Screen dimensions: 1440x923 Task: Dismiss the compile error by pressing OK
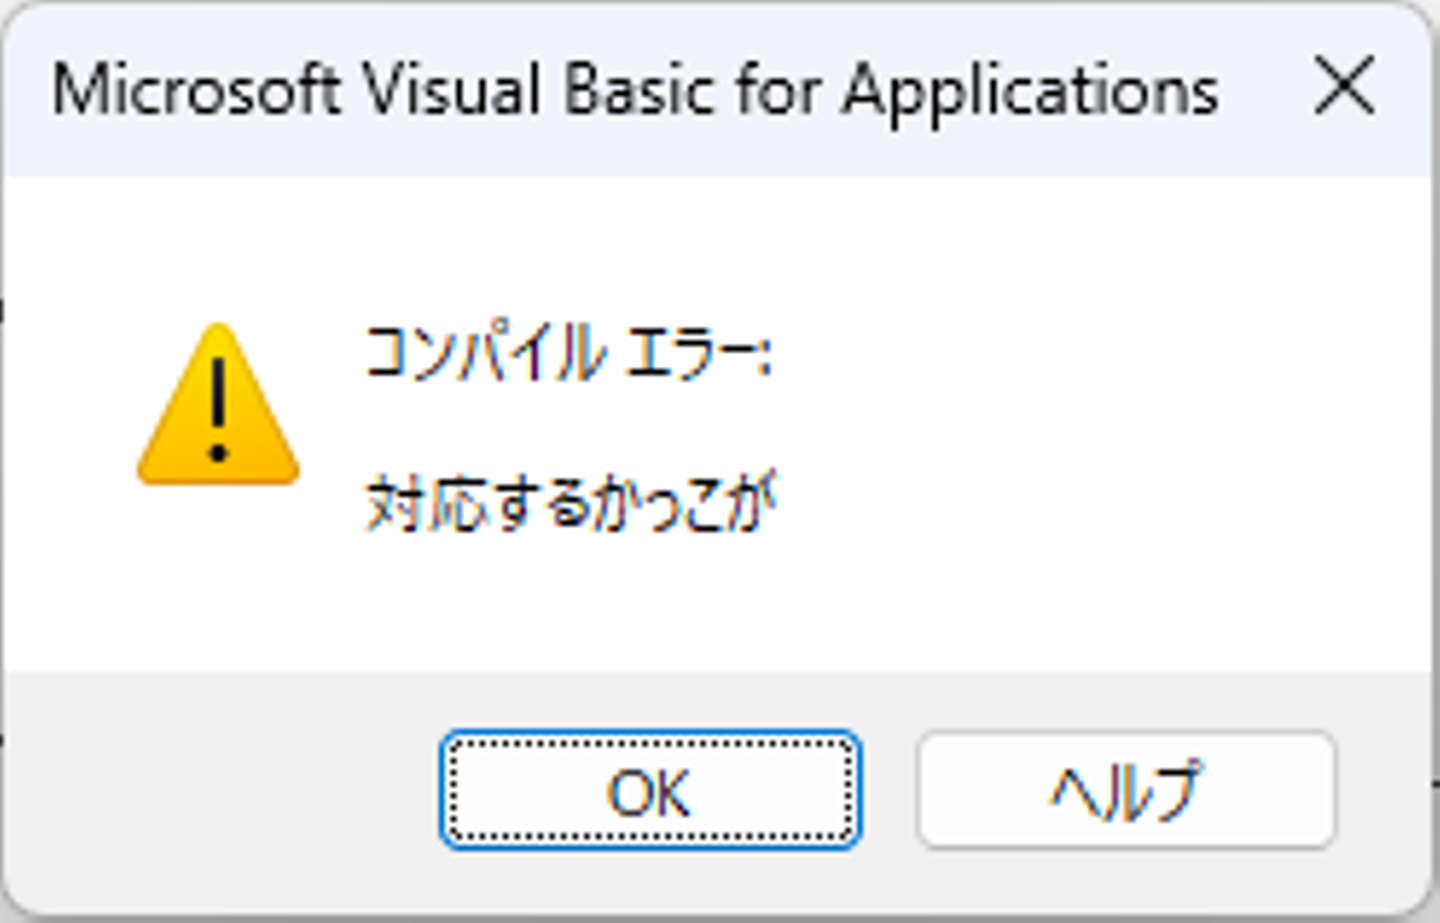point(649,791)
